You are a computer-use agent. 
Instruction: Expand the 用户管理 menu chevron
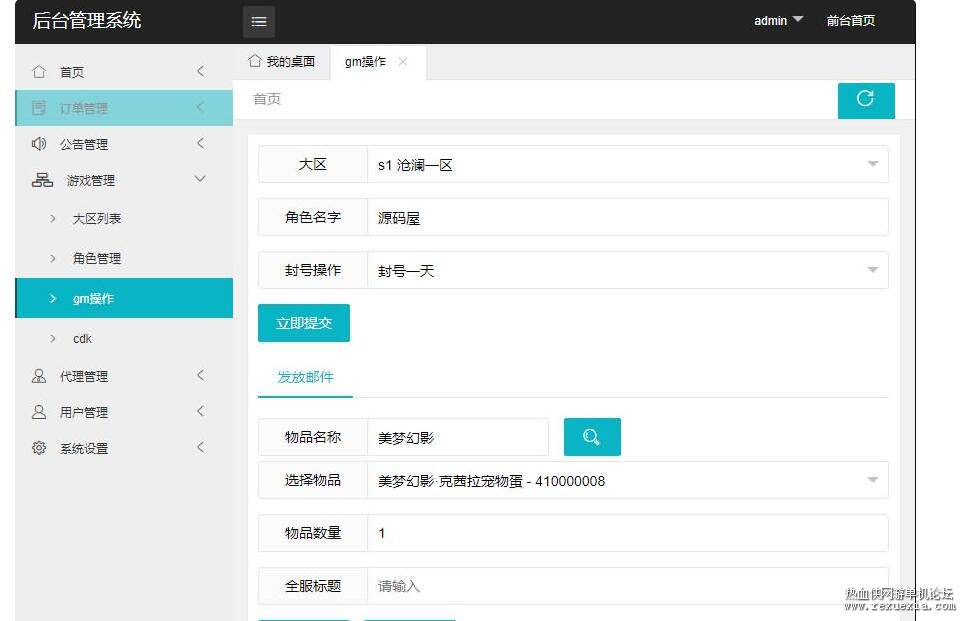(x=200, y=411)
